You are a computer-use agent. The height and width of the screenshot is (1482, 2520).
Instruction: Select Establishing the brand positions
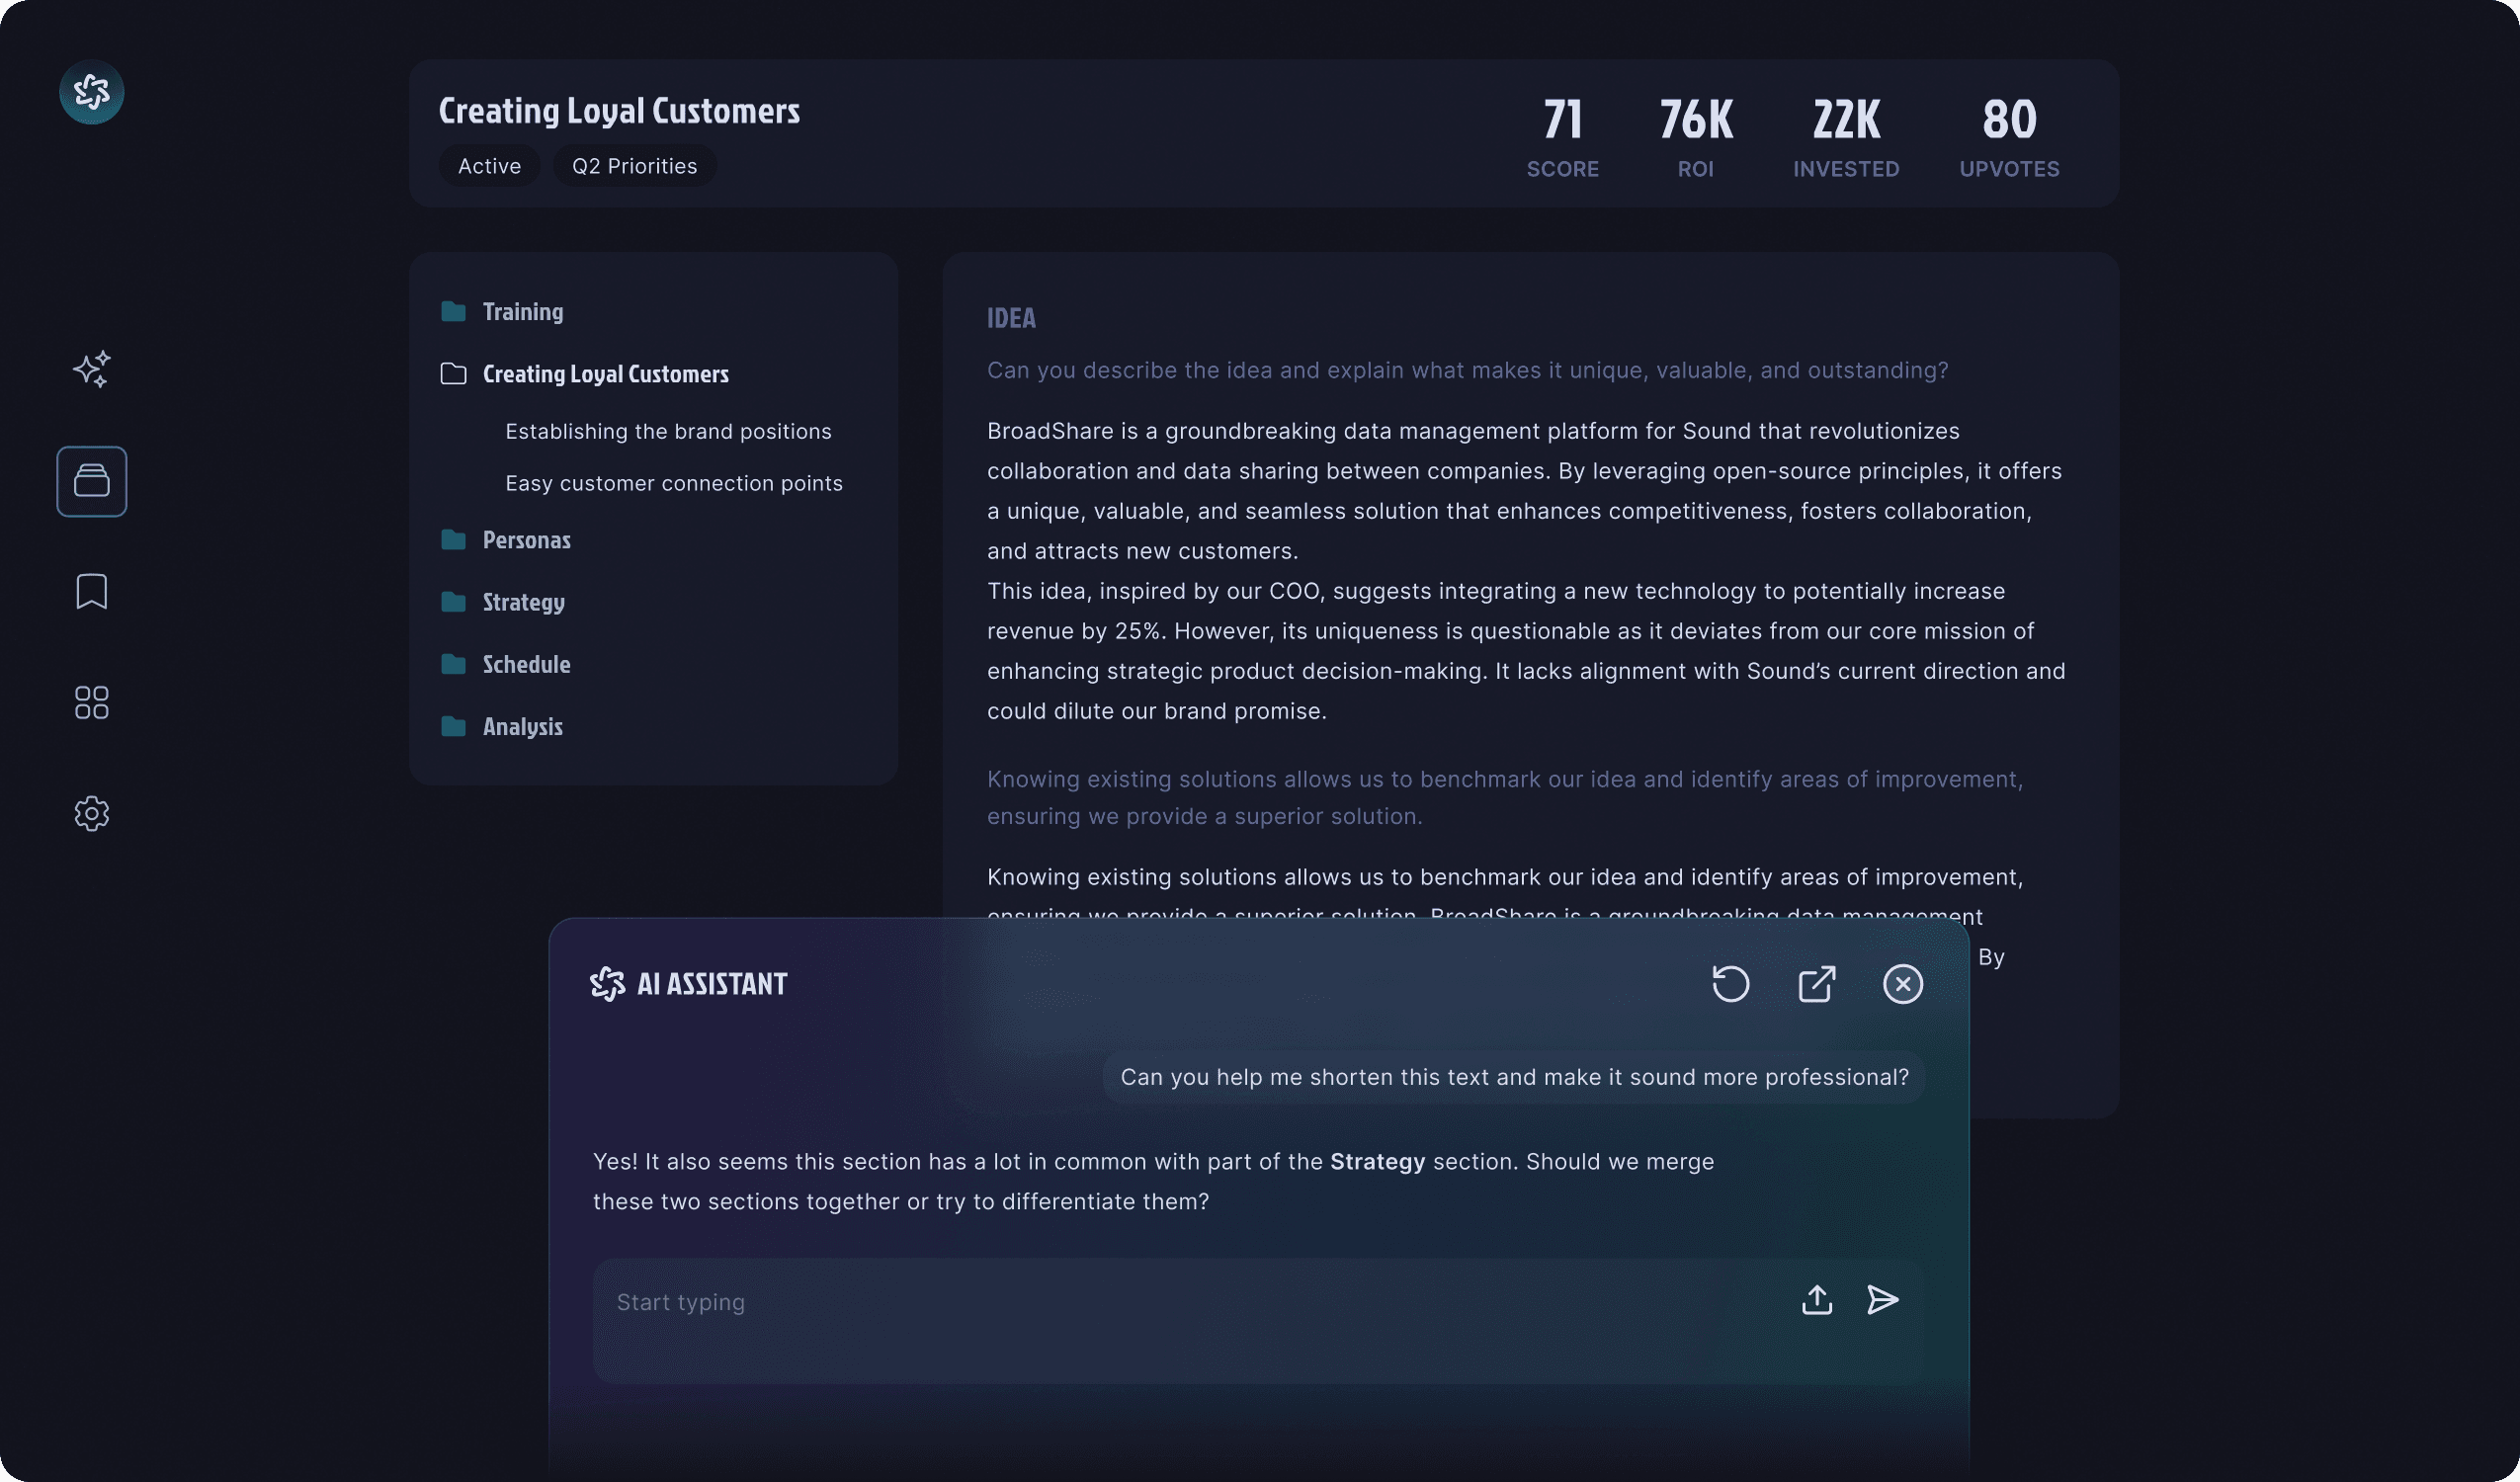click(668, 431)
